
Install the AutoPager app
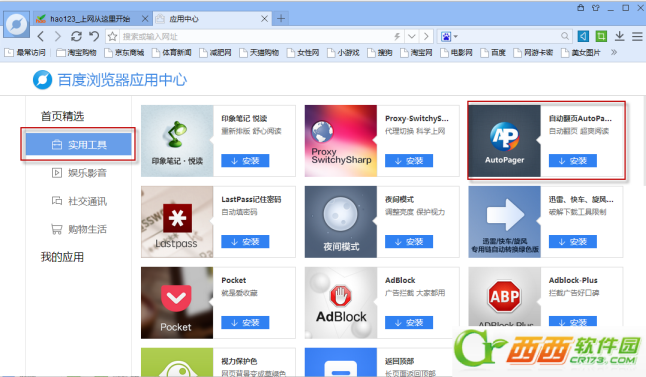click(x=573, y=161)
